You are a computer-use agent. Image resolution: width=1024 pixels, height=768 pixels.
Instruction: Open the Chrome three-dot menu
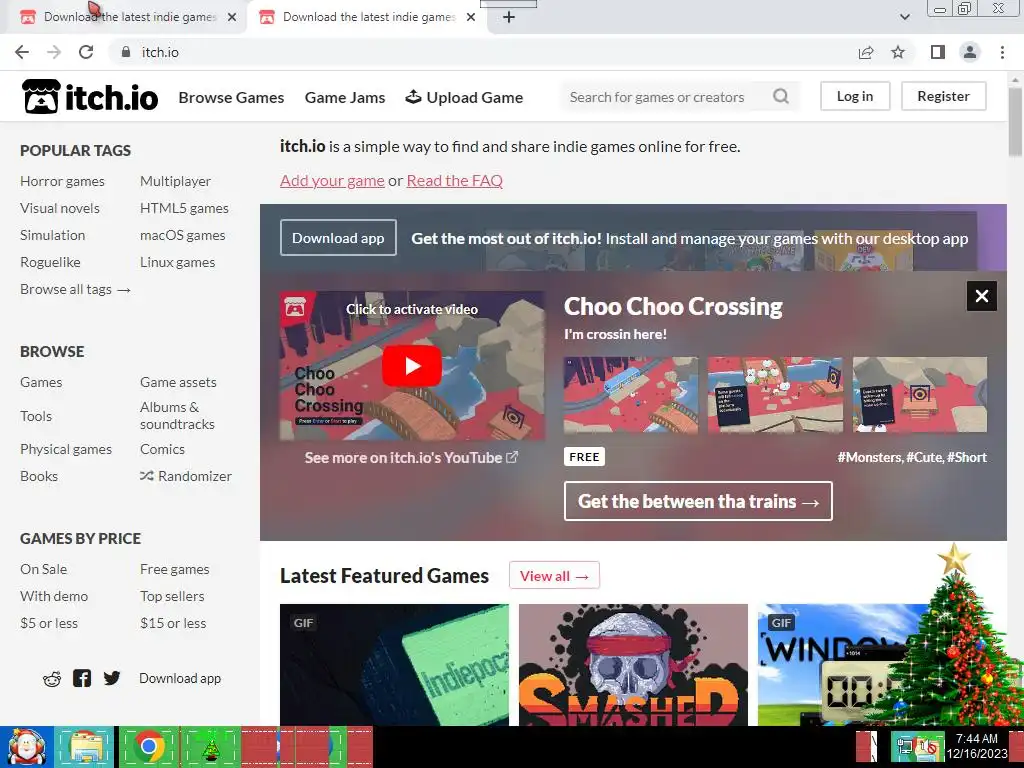tap(1002, 52)
